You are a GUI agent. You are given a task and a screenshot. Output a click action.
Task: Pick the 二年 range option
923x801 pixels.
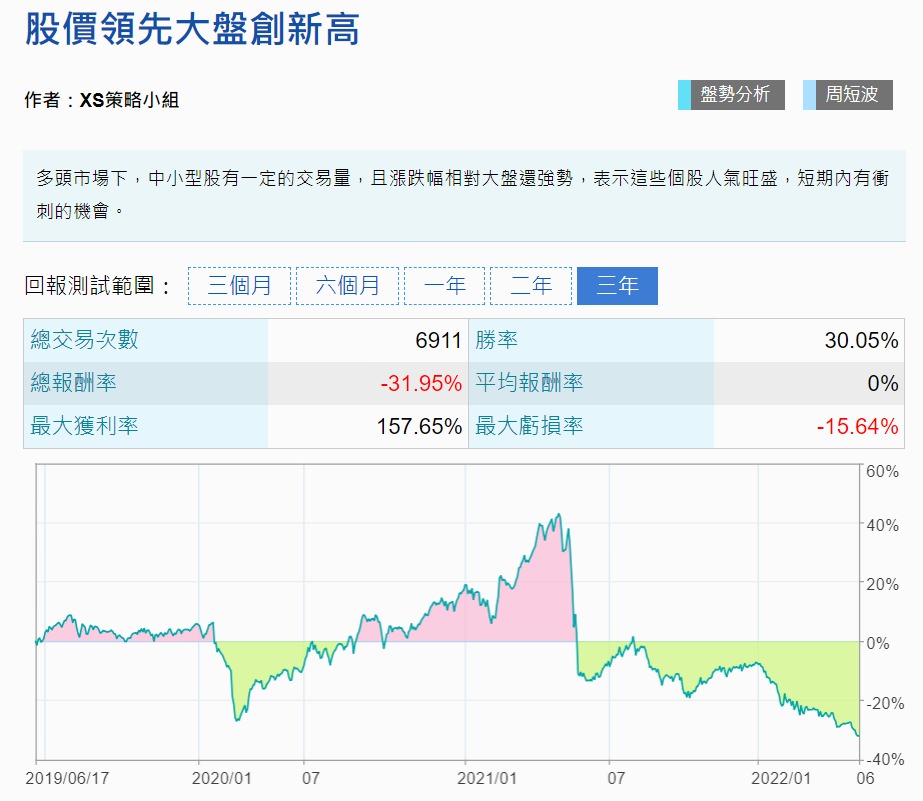[x=530, y=286]
